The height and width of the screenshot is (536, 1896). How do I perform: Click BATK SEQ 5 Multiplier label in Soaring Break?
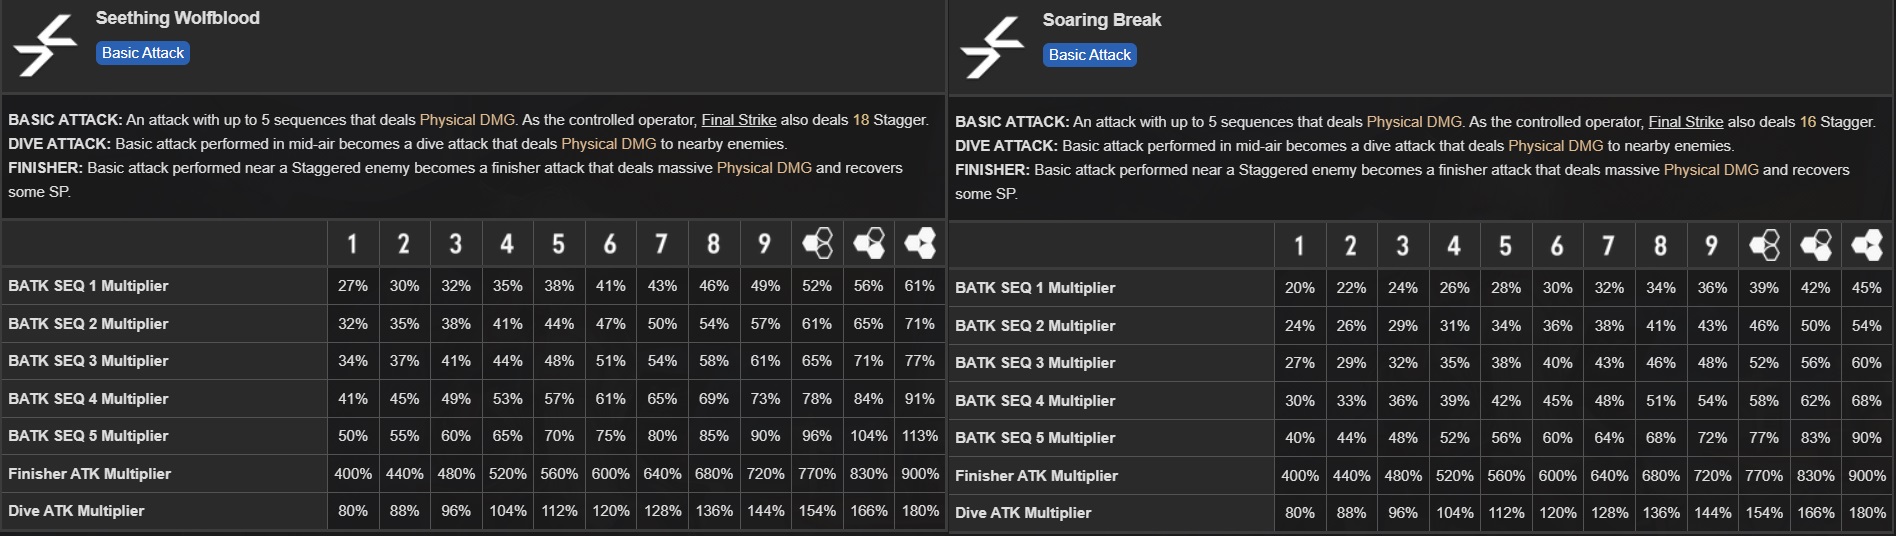click(1035, 438)
